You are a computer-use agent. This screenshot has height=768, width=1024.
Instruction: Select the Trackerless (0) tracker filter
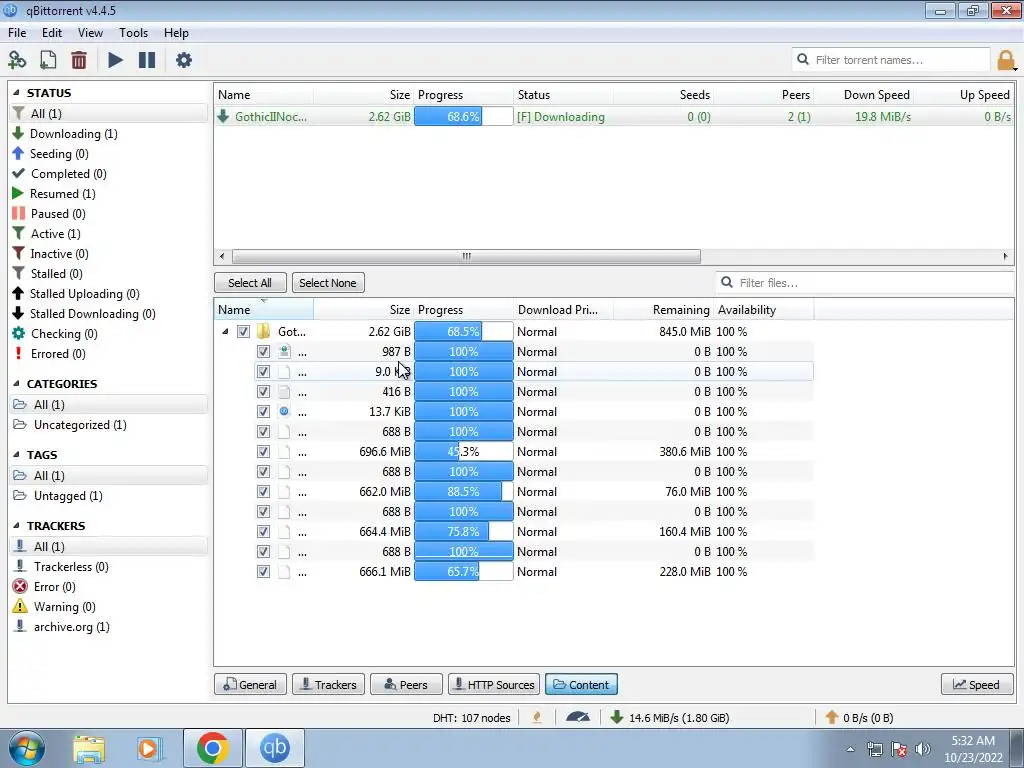tap(71, 567)
